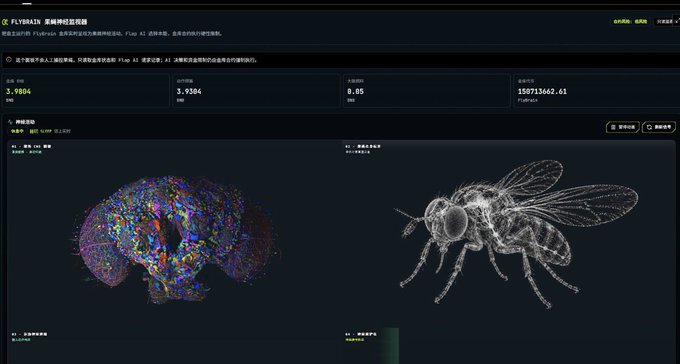Click the waveform icon next to 神经活动
This screenshot has height=364, width=680.
(10, 122)
